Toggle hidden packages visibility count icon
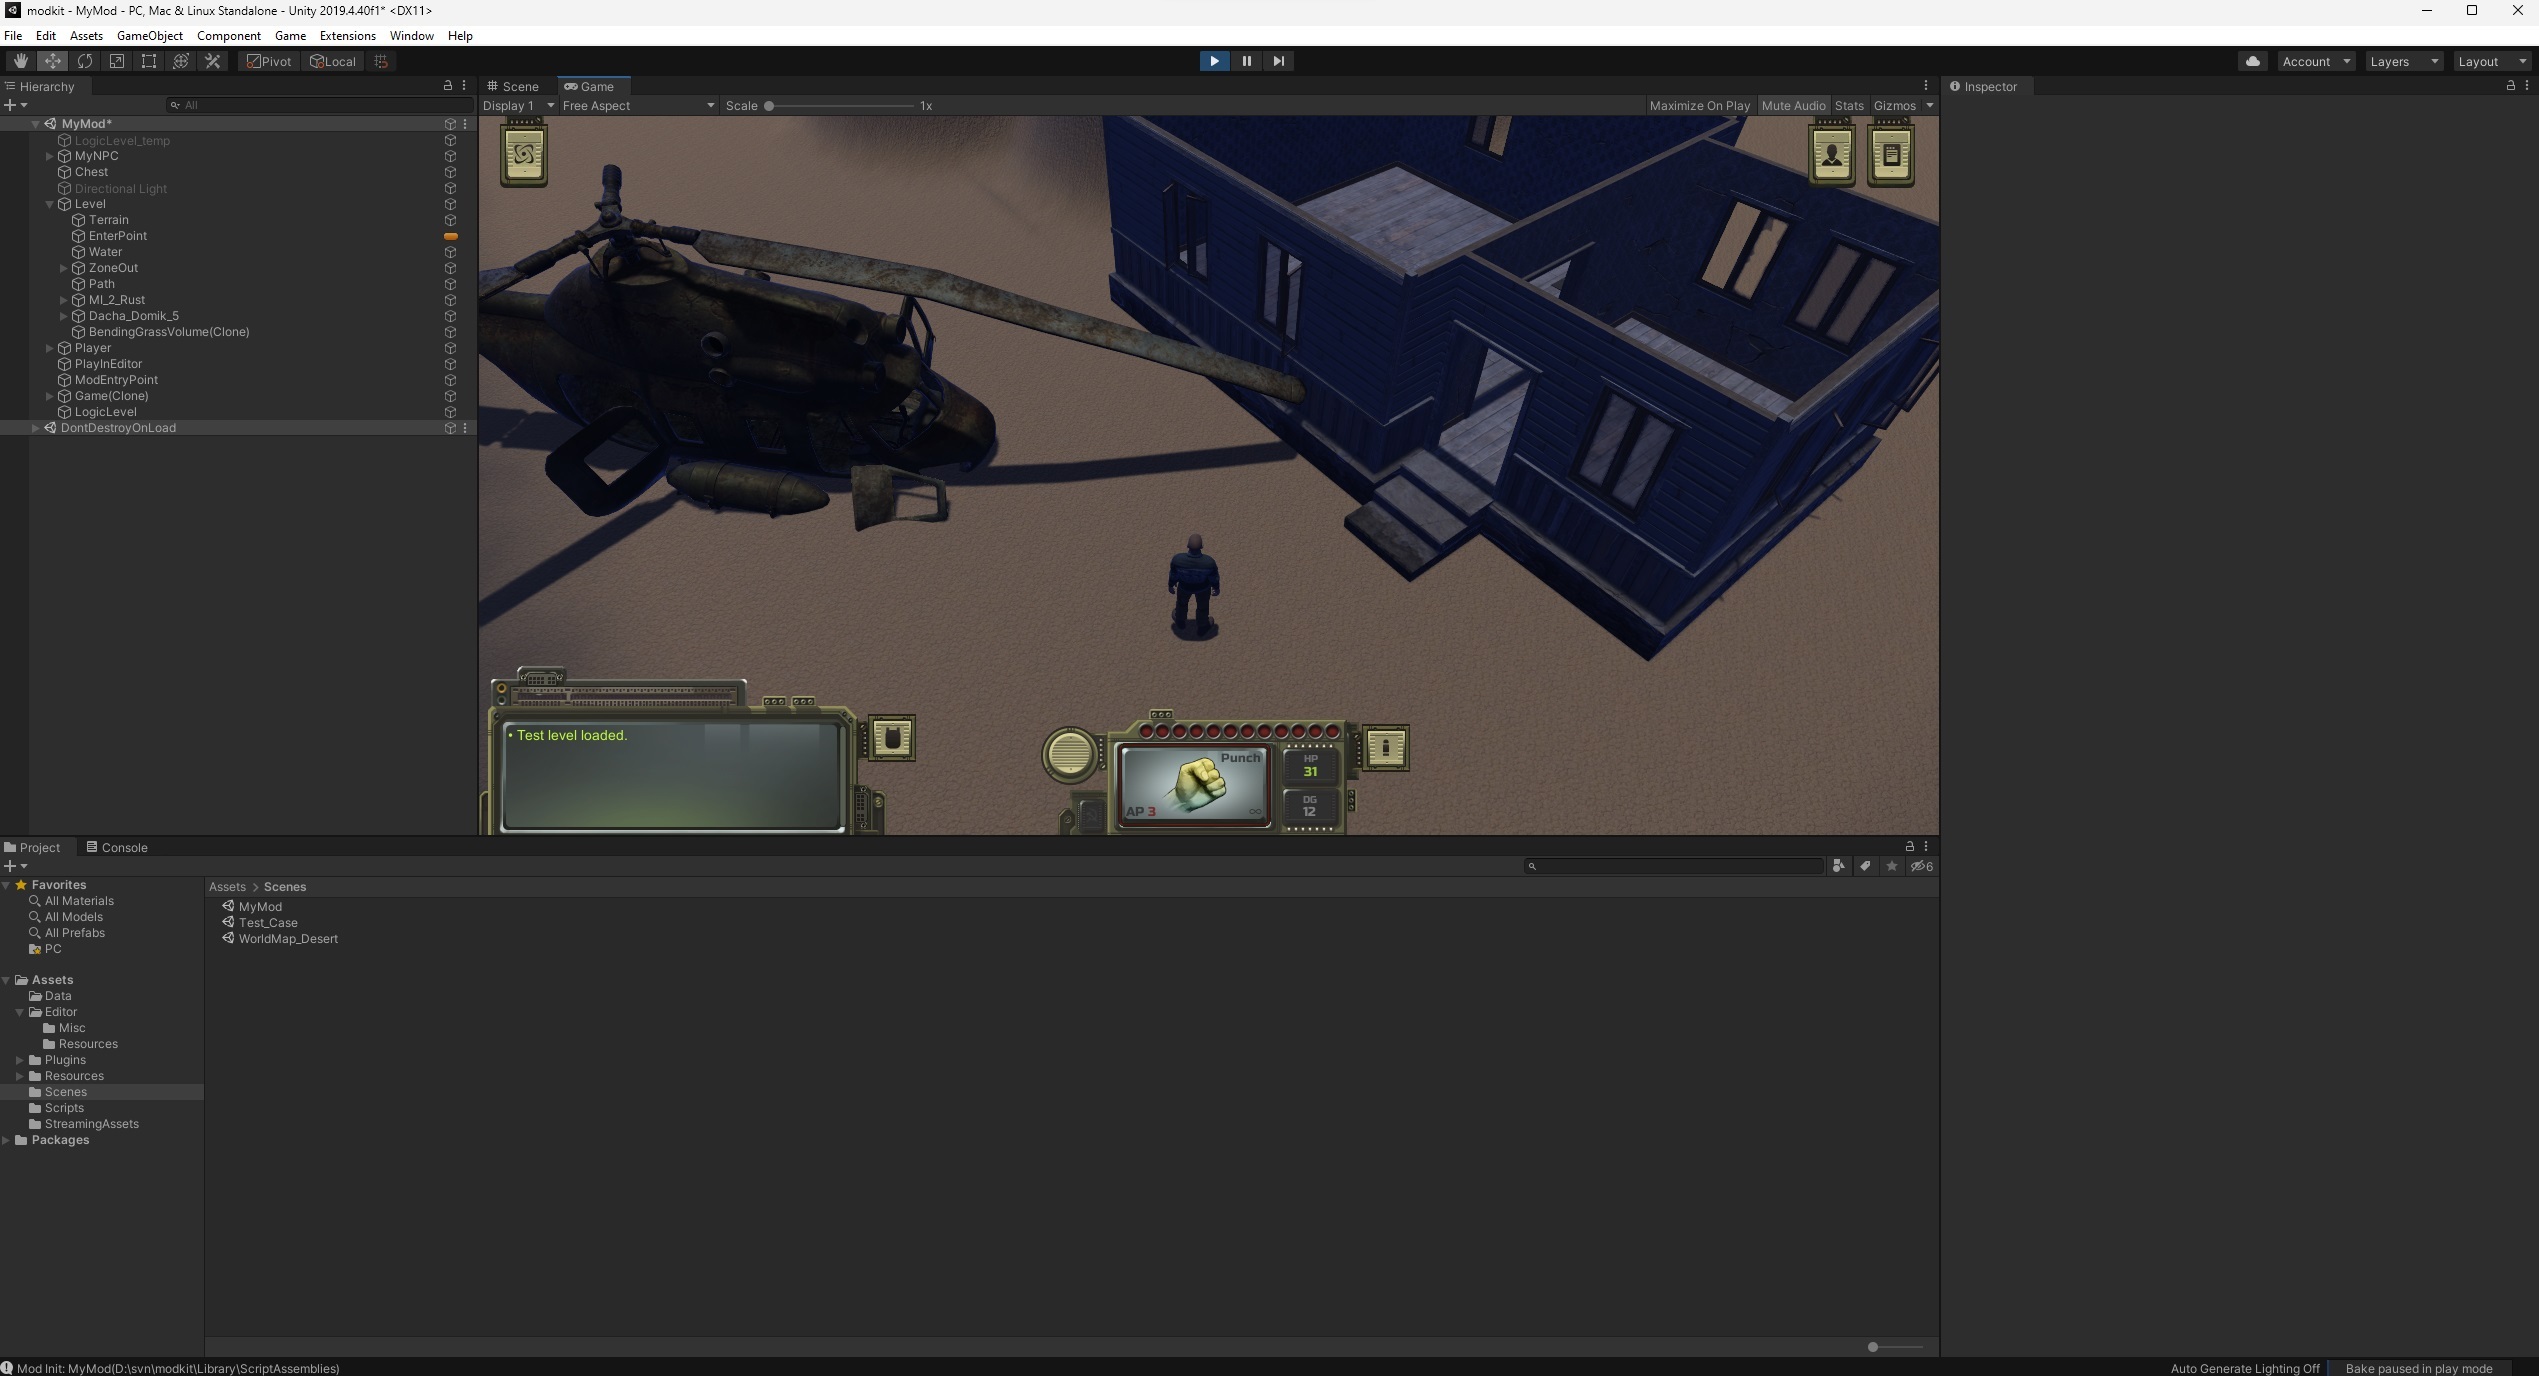Image resolution: width=2539 pixels, height=1376 pixels. pos(1922,866)
